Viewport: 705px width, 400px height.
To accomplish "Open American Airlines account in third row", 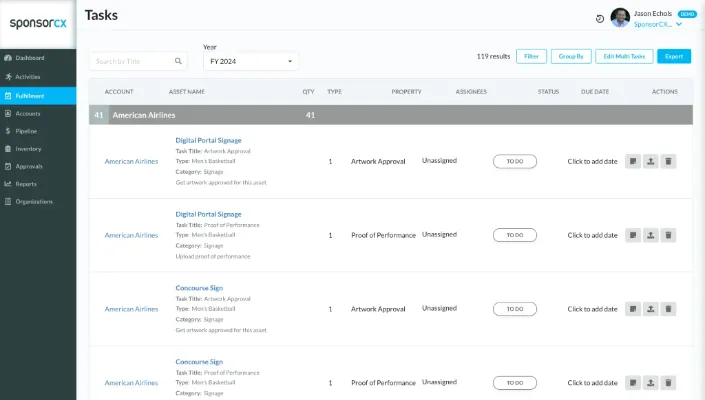I will pyautogui.click(x=131, y=309).
